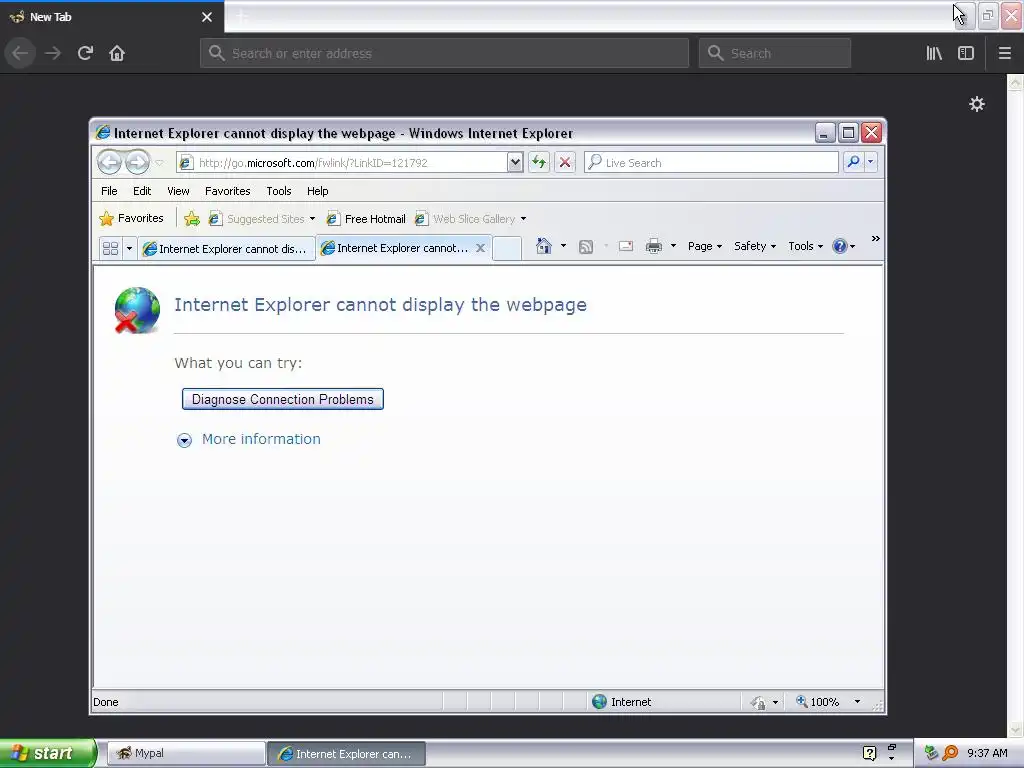Show more command bar items chevron
Image resolution: width=1024 pixels, height=768 pixels.
click(x=875, y=239)
